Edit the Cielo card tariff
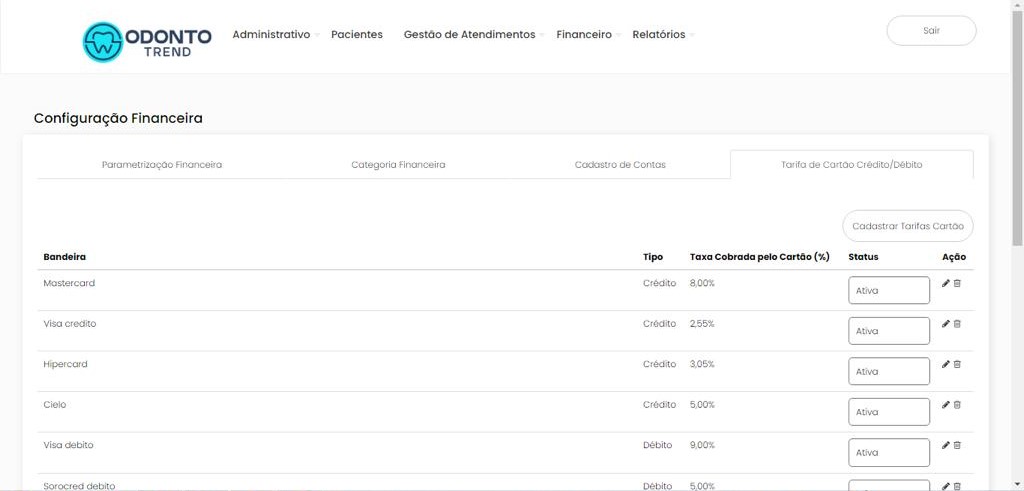 946,405
